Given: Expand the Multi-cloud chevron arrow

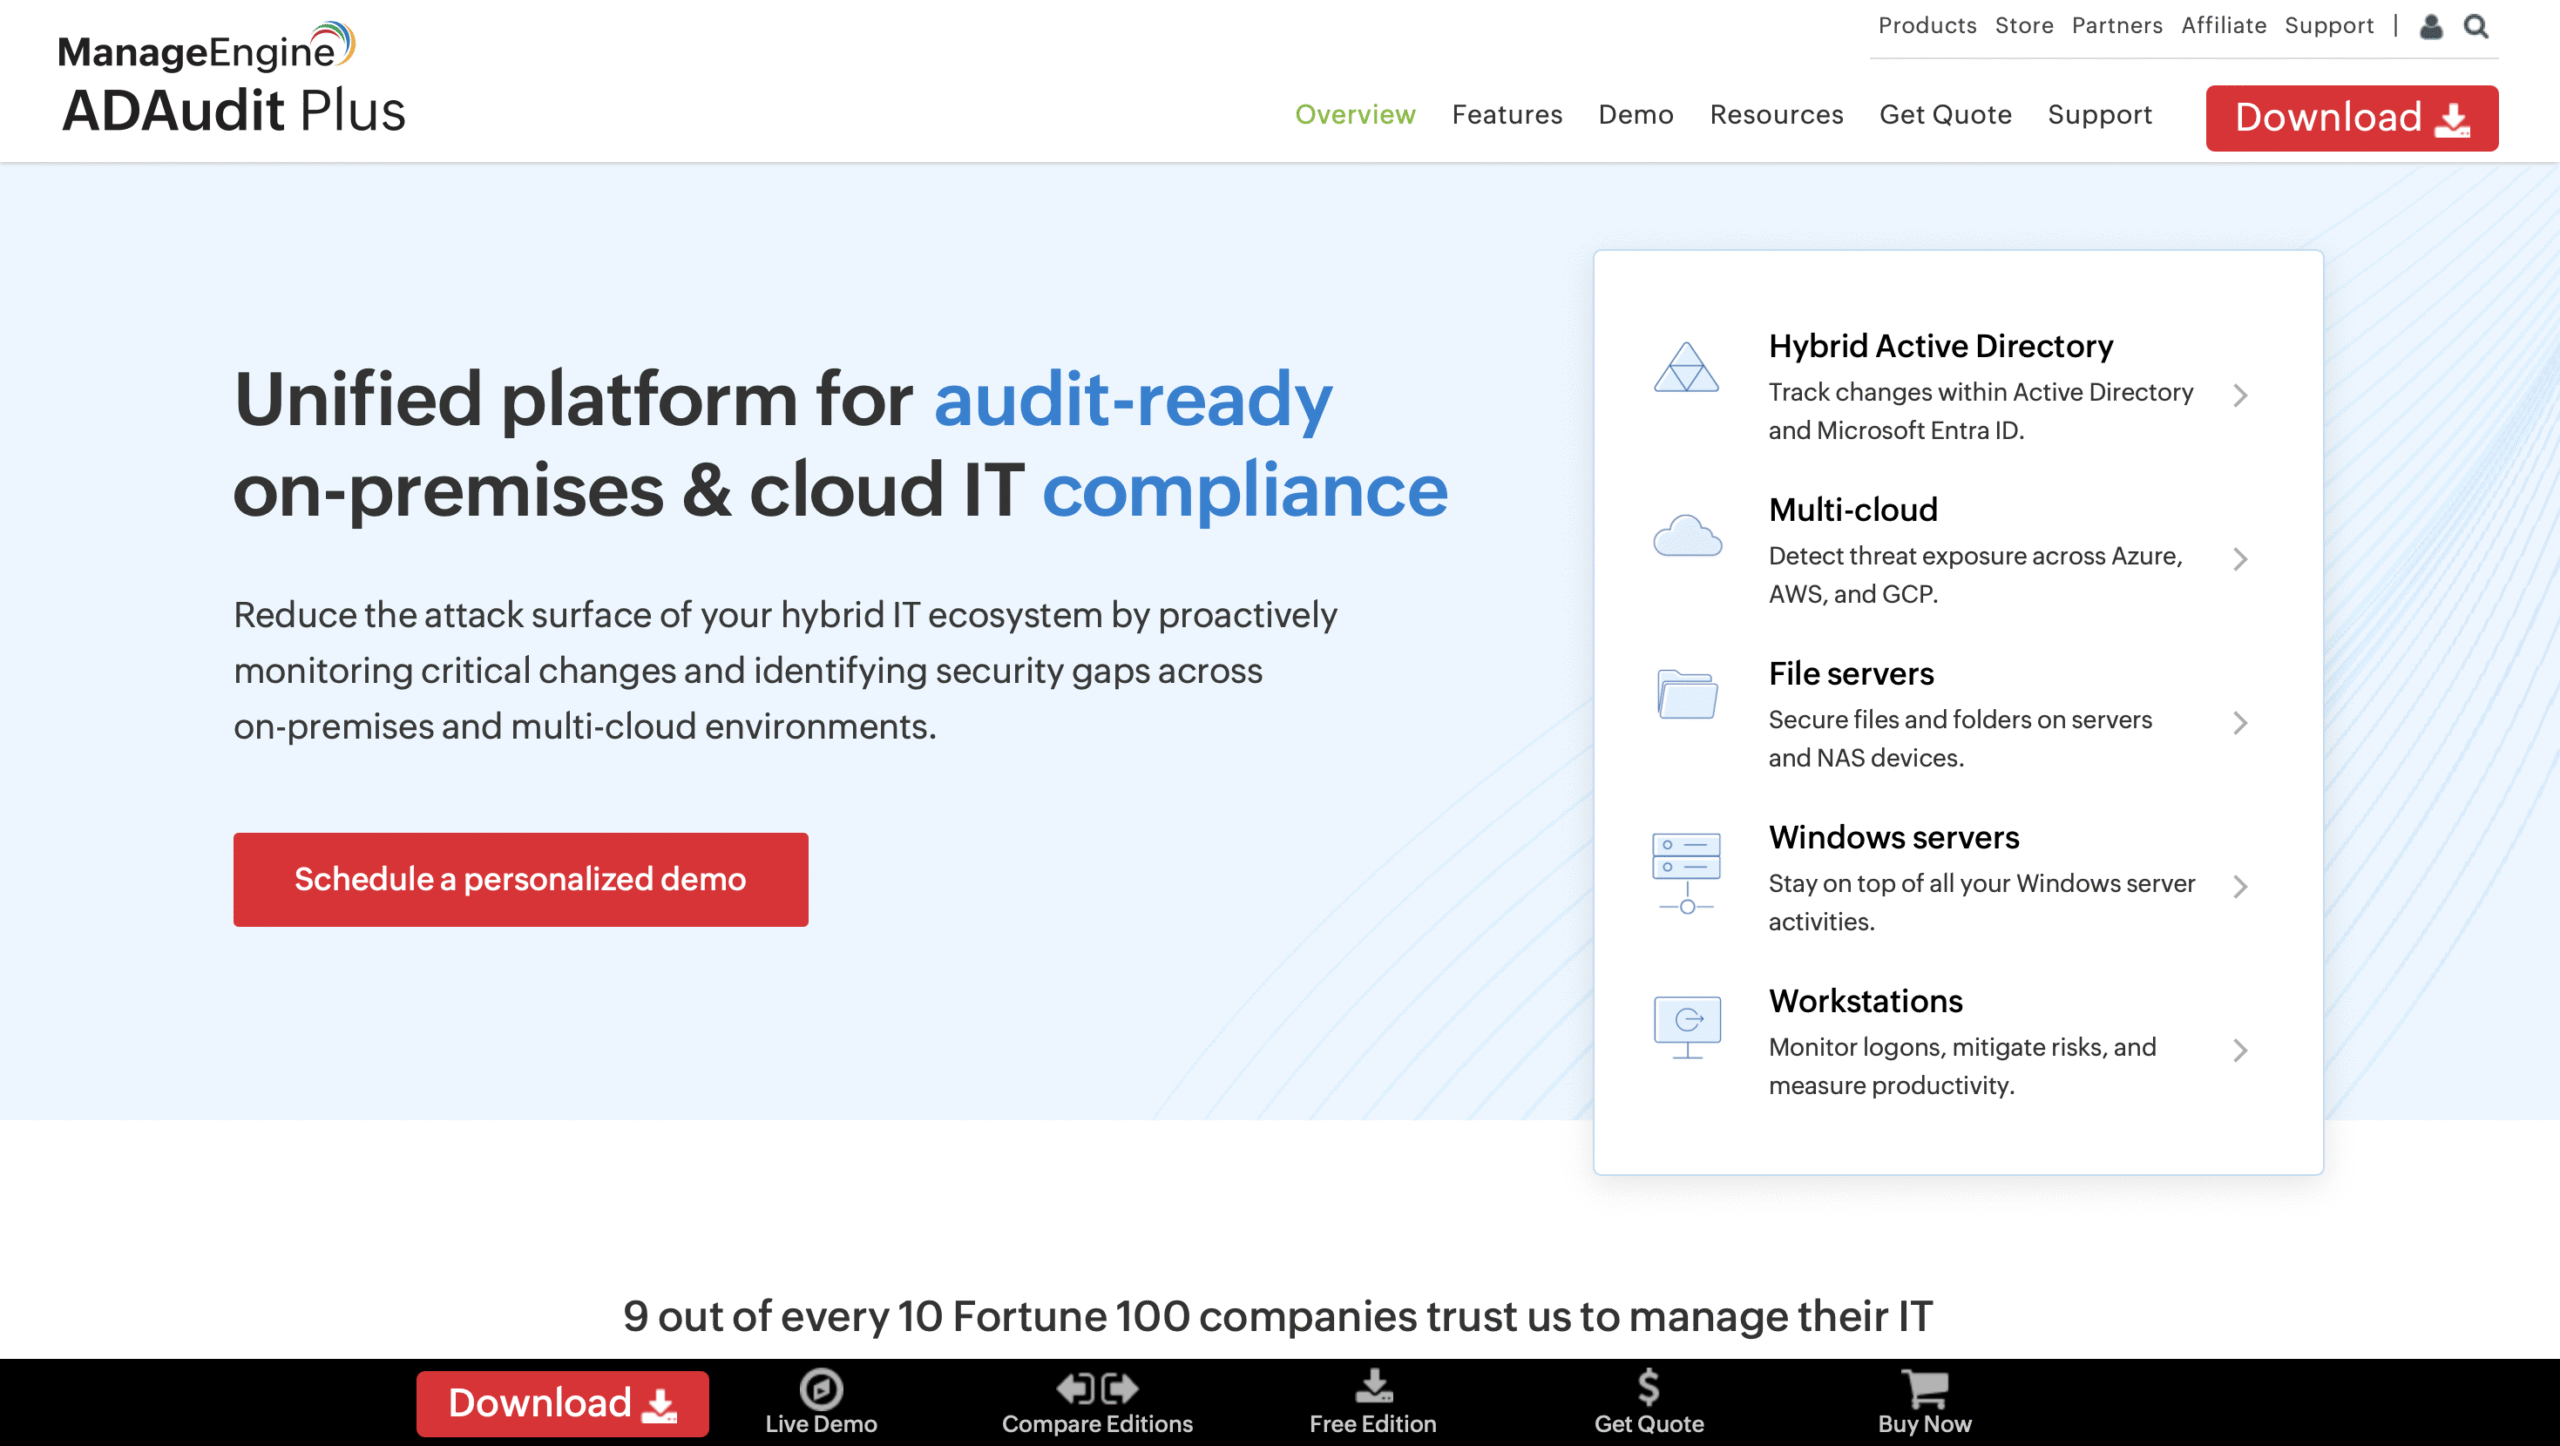Looking at the screenshot, I should pos(2240,559).
